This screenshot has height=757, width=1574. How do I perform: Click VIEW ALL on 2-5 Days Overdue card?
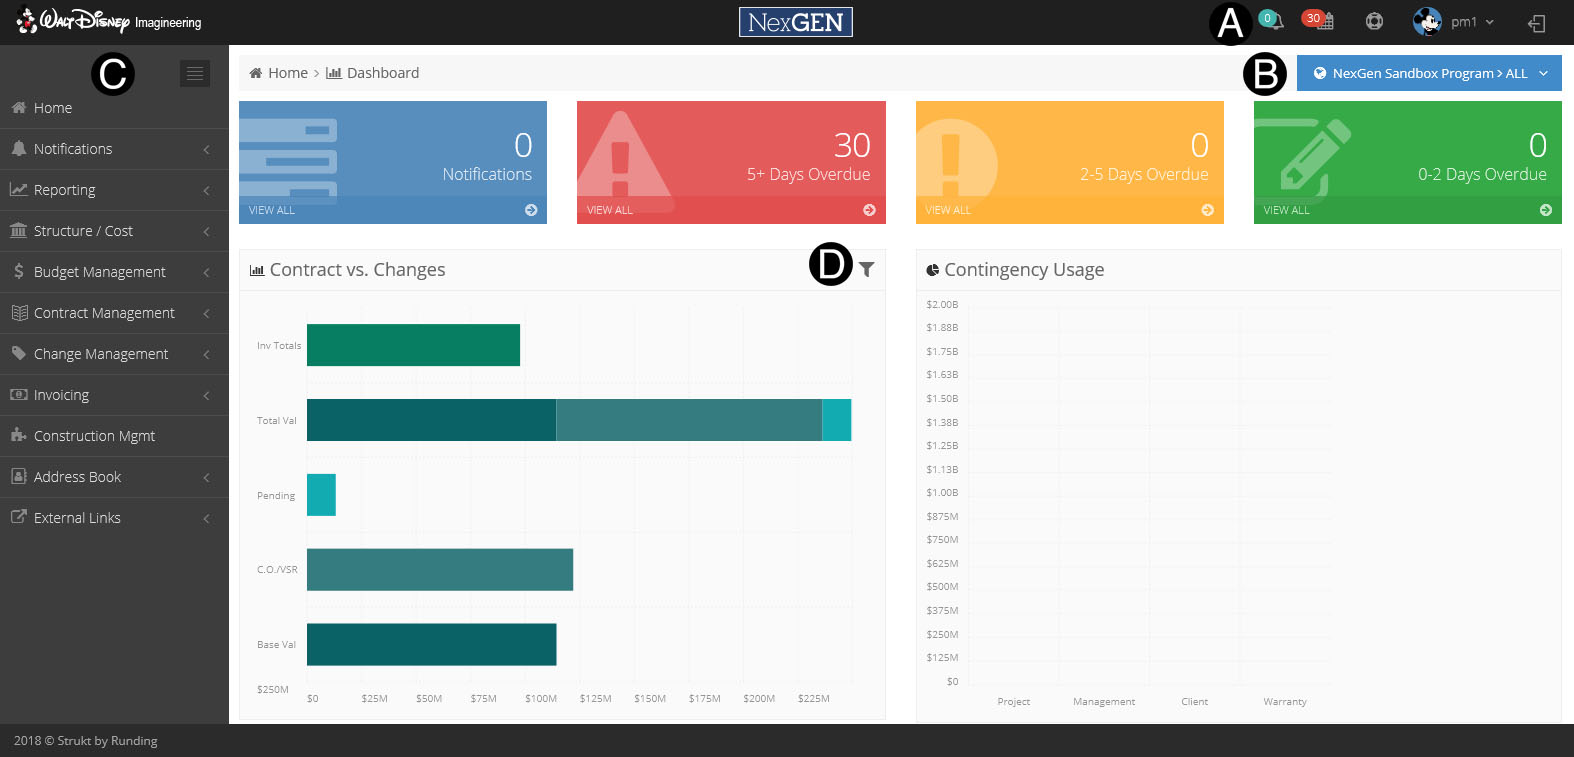click(x=948, y=210)
